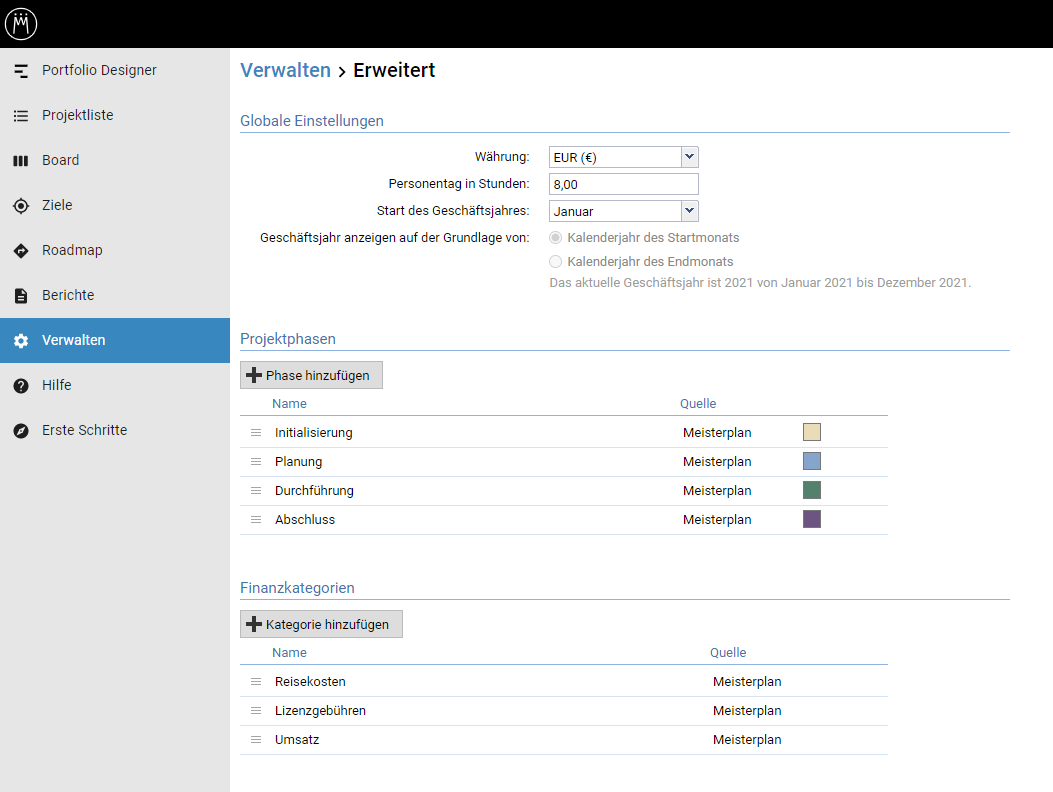The image size is (1053, 792).
Task: Open Portfolio Designer via its sidebar icon
Action: coord(21,71)
